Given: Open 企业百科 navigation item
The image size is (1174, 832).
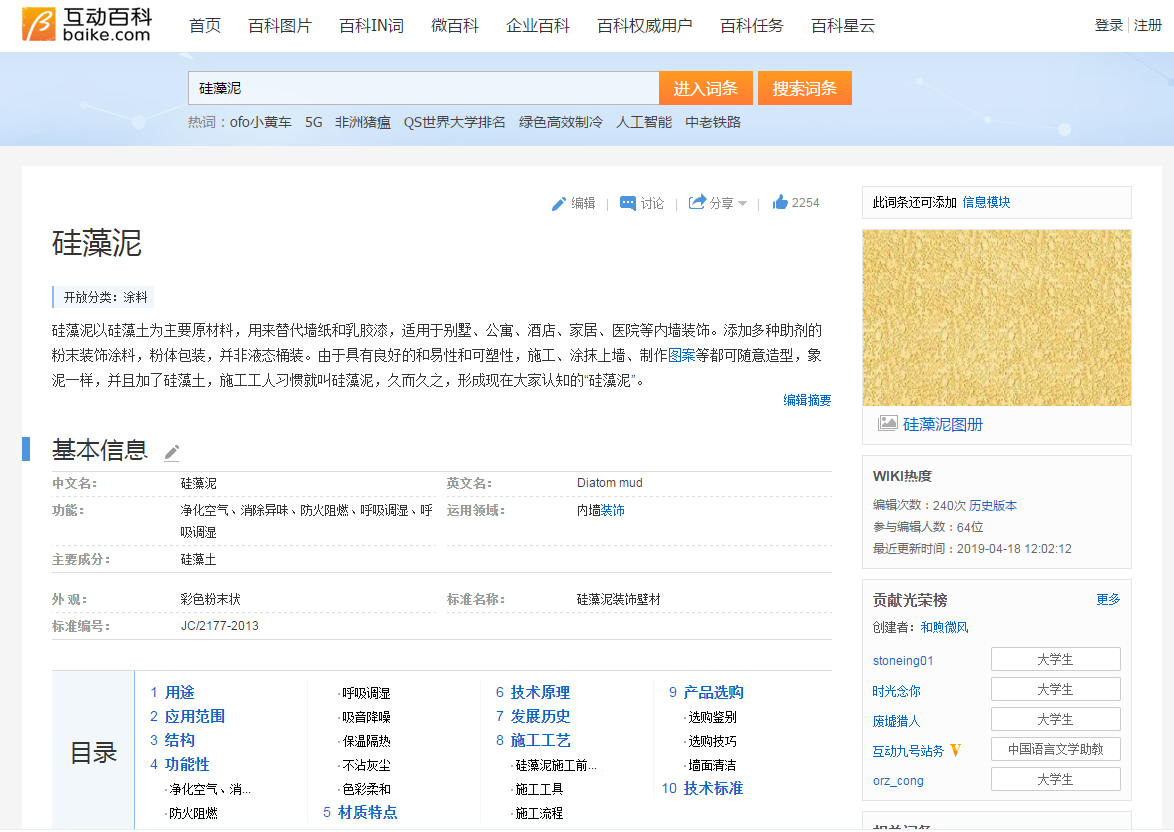Looking at the screenshot, I should click(x=538, y=26).
